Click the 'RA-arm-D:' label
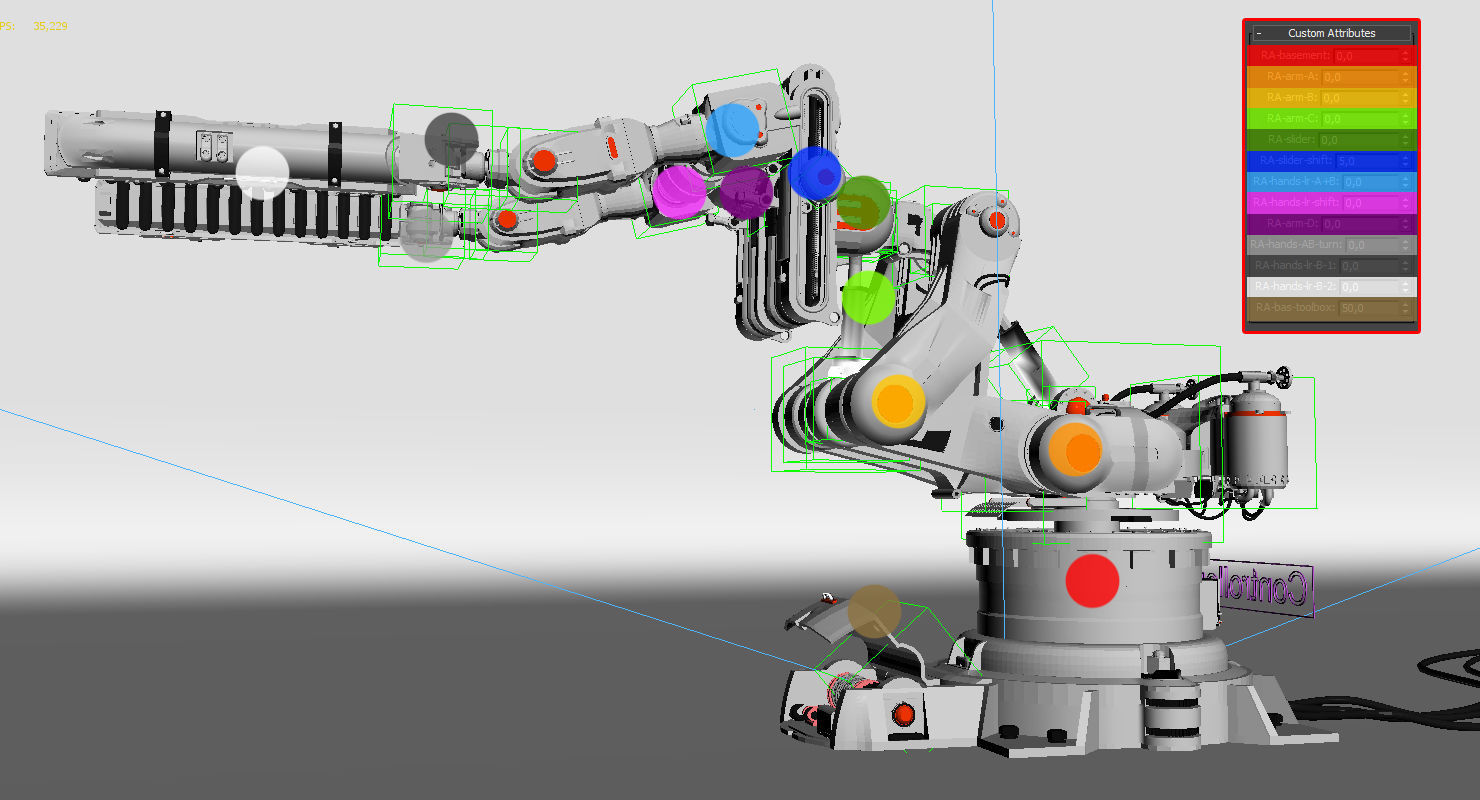 1293,224
